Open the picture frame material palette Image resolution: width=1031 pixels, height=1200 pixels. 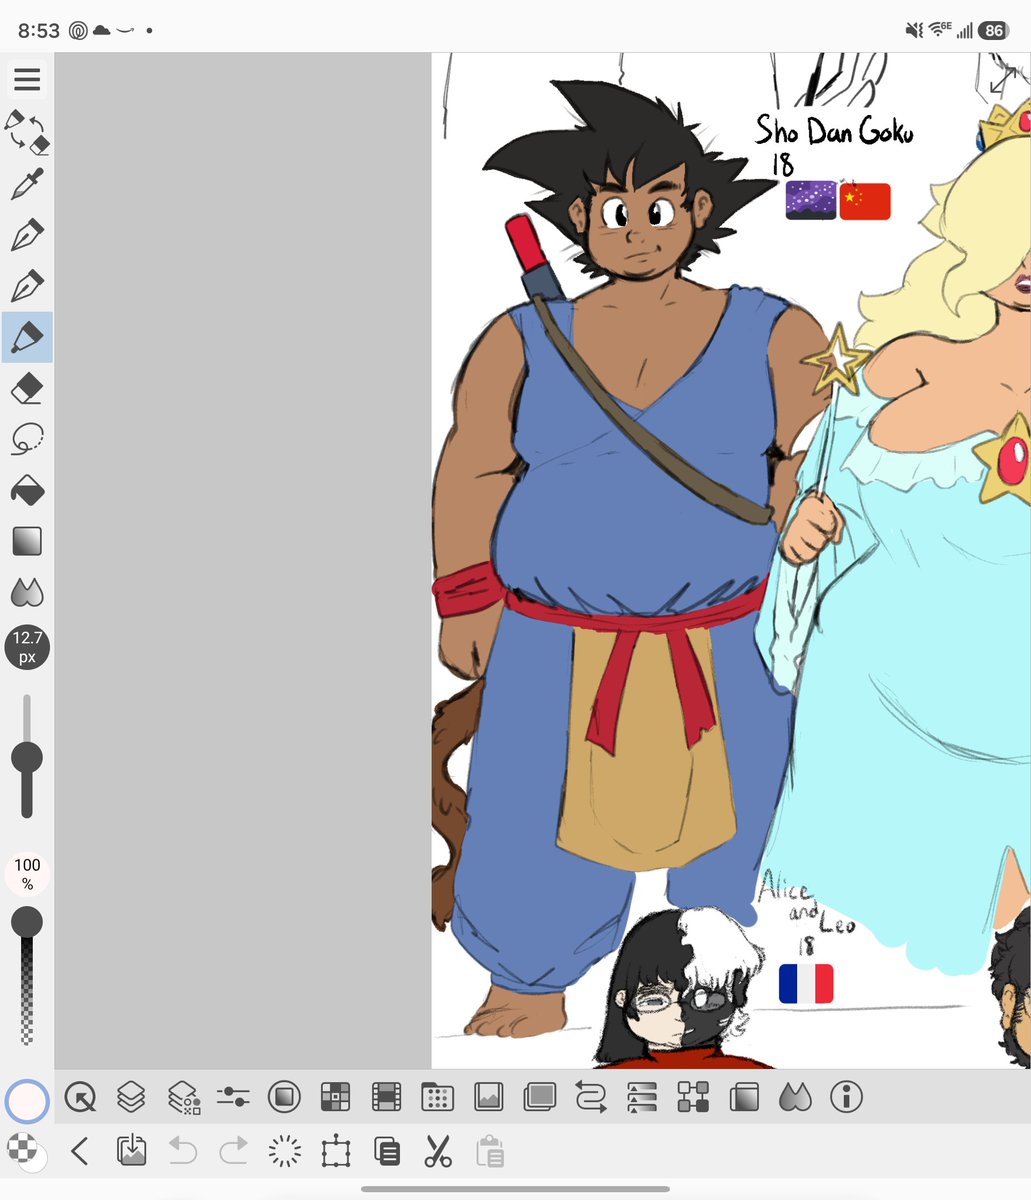488,1098
